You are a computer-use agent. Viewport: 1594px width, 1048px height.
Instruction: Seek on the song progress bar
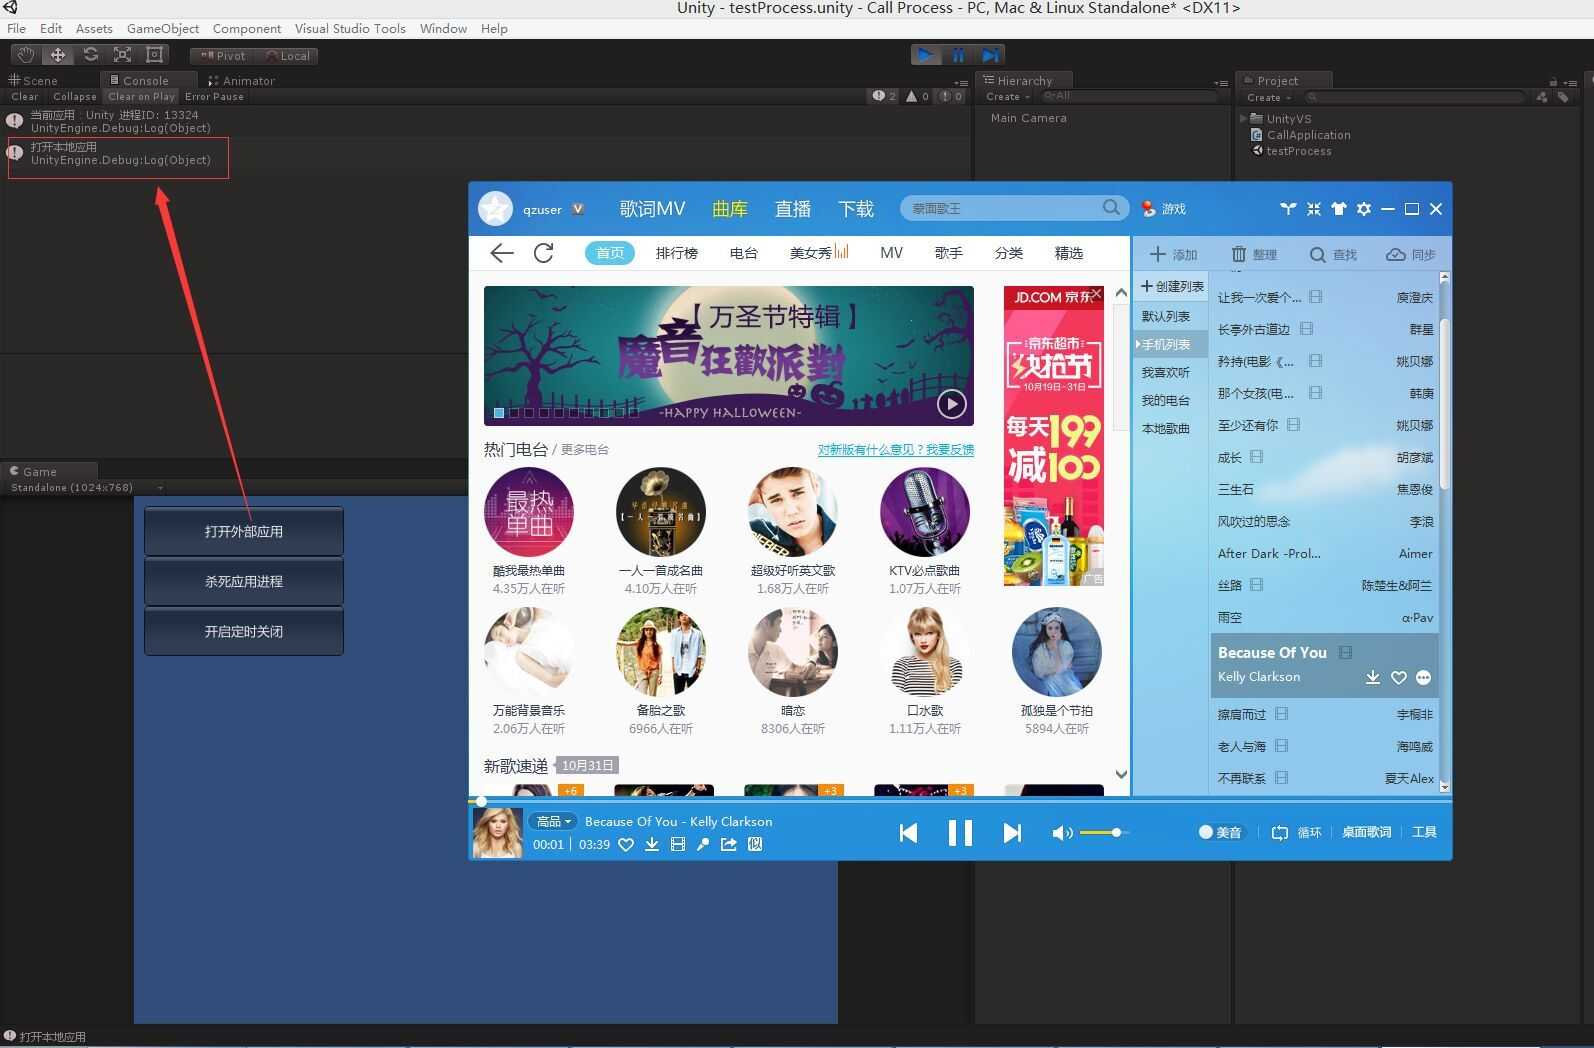[x=960, y=801]
